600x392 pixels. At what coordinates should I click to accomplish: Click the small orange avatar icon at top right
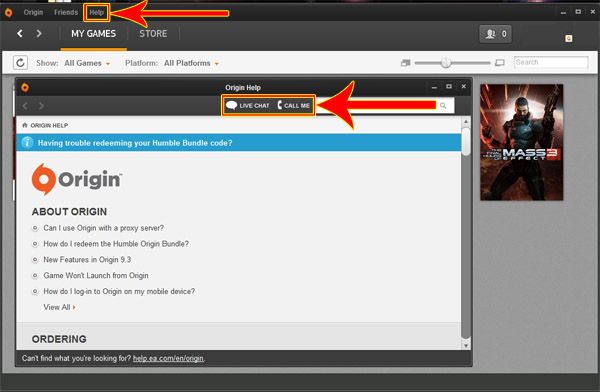coord(569,38)
